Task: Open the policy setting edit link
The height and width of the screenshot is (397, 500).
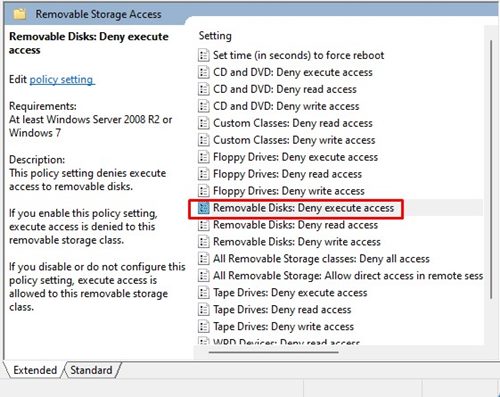Action: coord(62,80)
